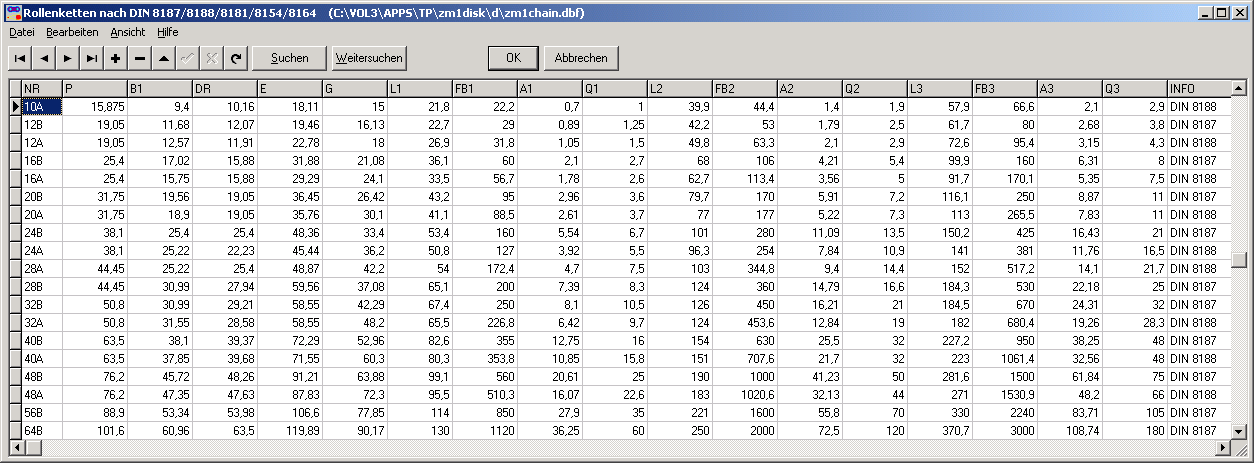
Task: Select the NR cell containing 16B
Action: click(41, 159)
